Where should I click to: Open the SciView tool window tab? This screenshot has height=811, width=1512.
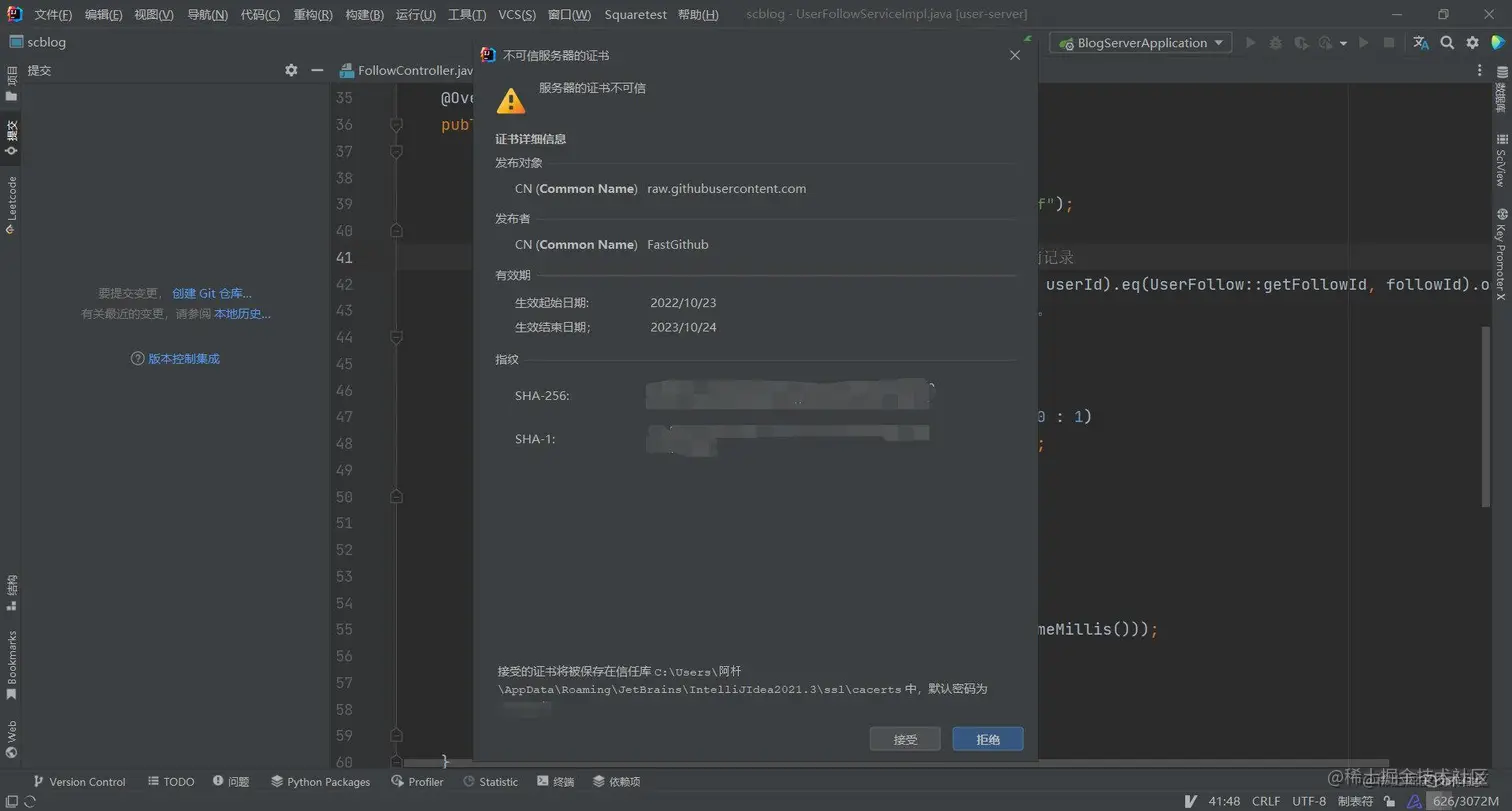(1501, 160)
